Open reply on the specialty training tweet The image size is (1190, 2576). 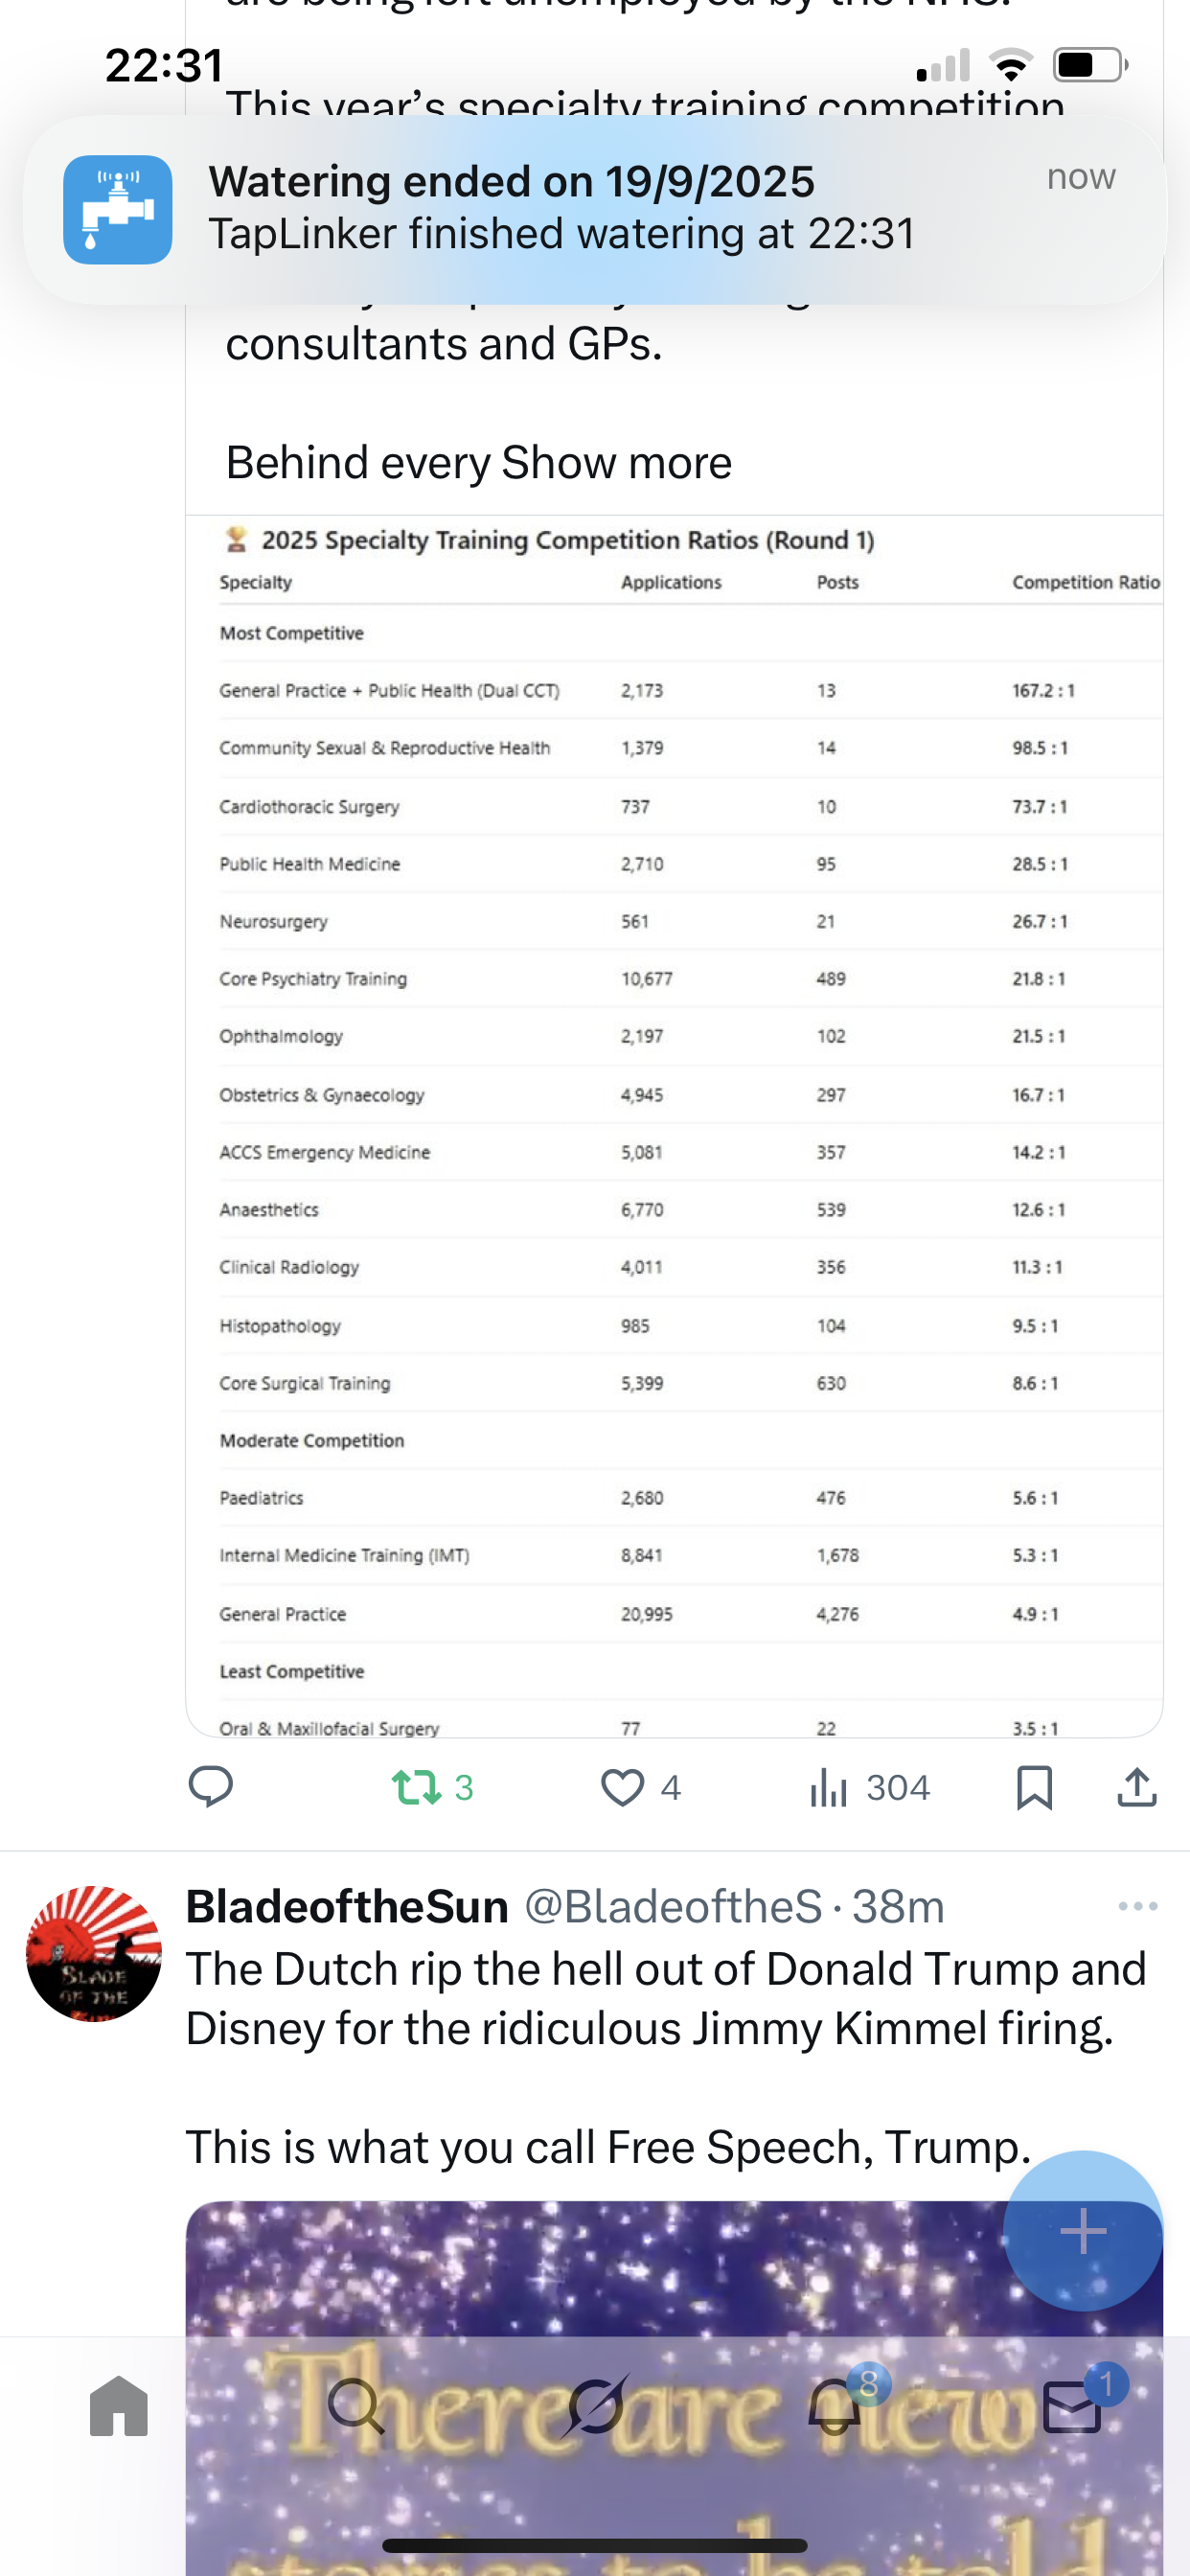pos(210,1787)
